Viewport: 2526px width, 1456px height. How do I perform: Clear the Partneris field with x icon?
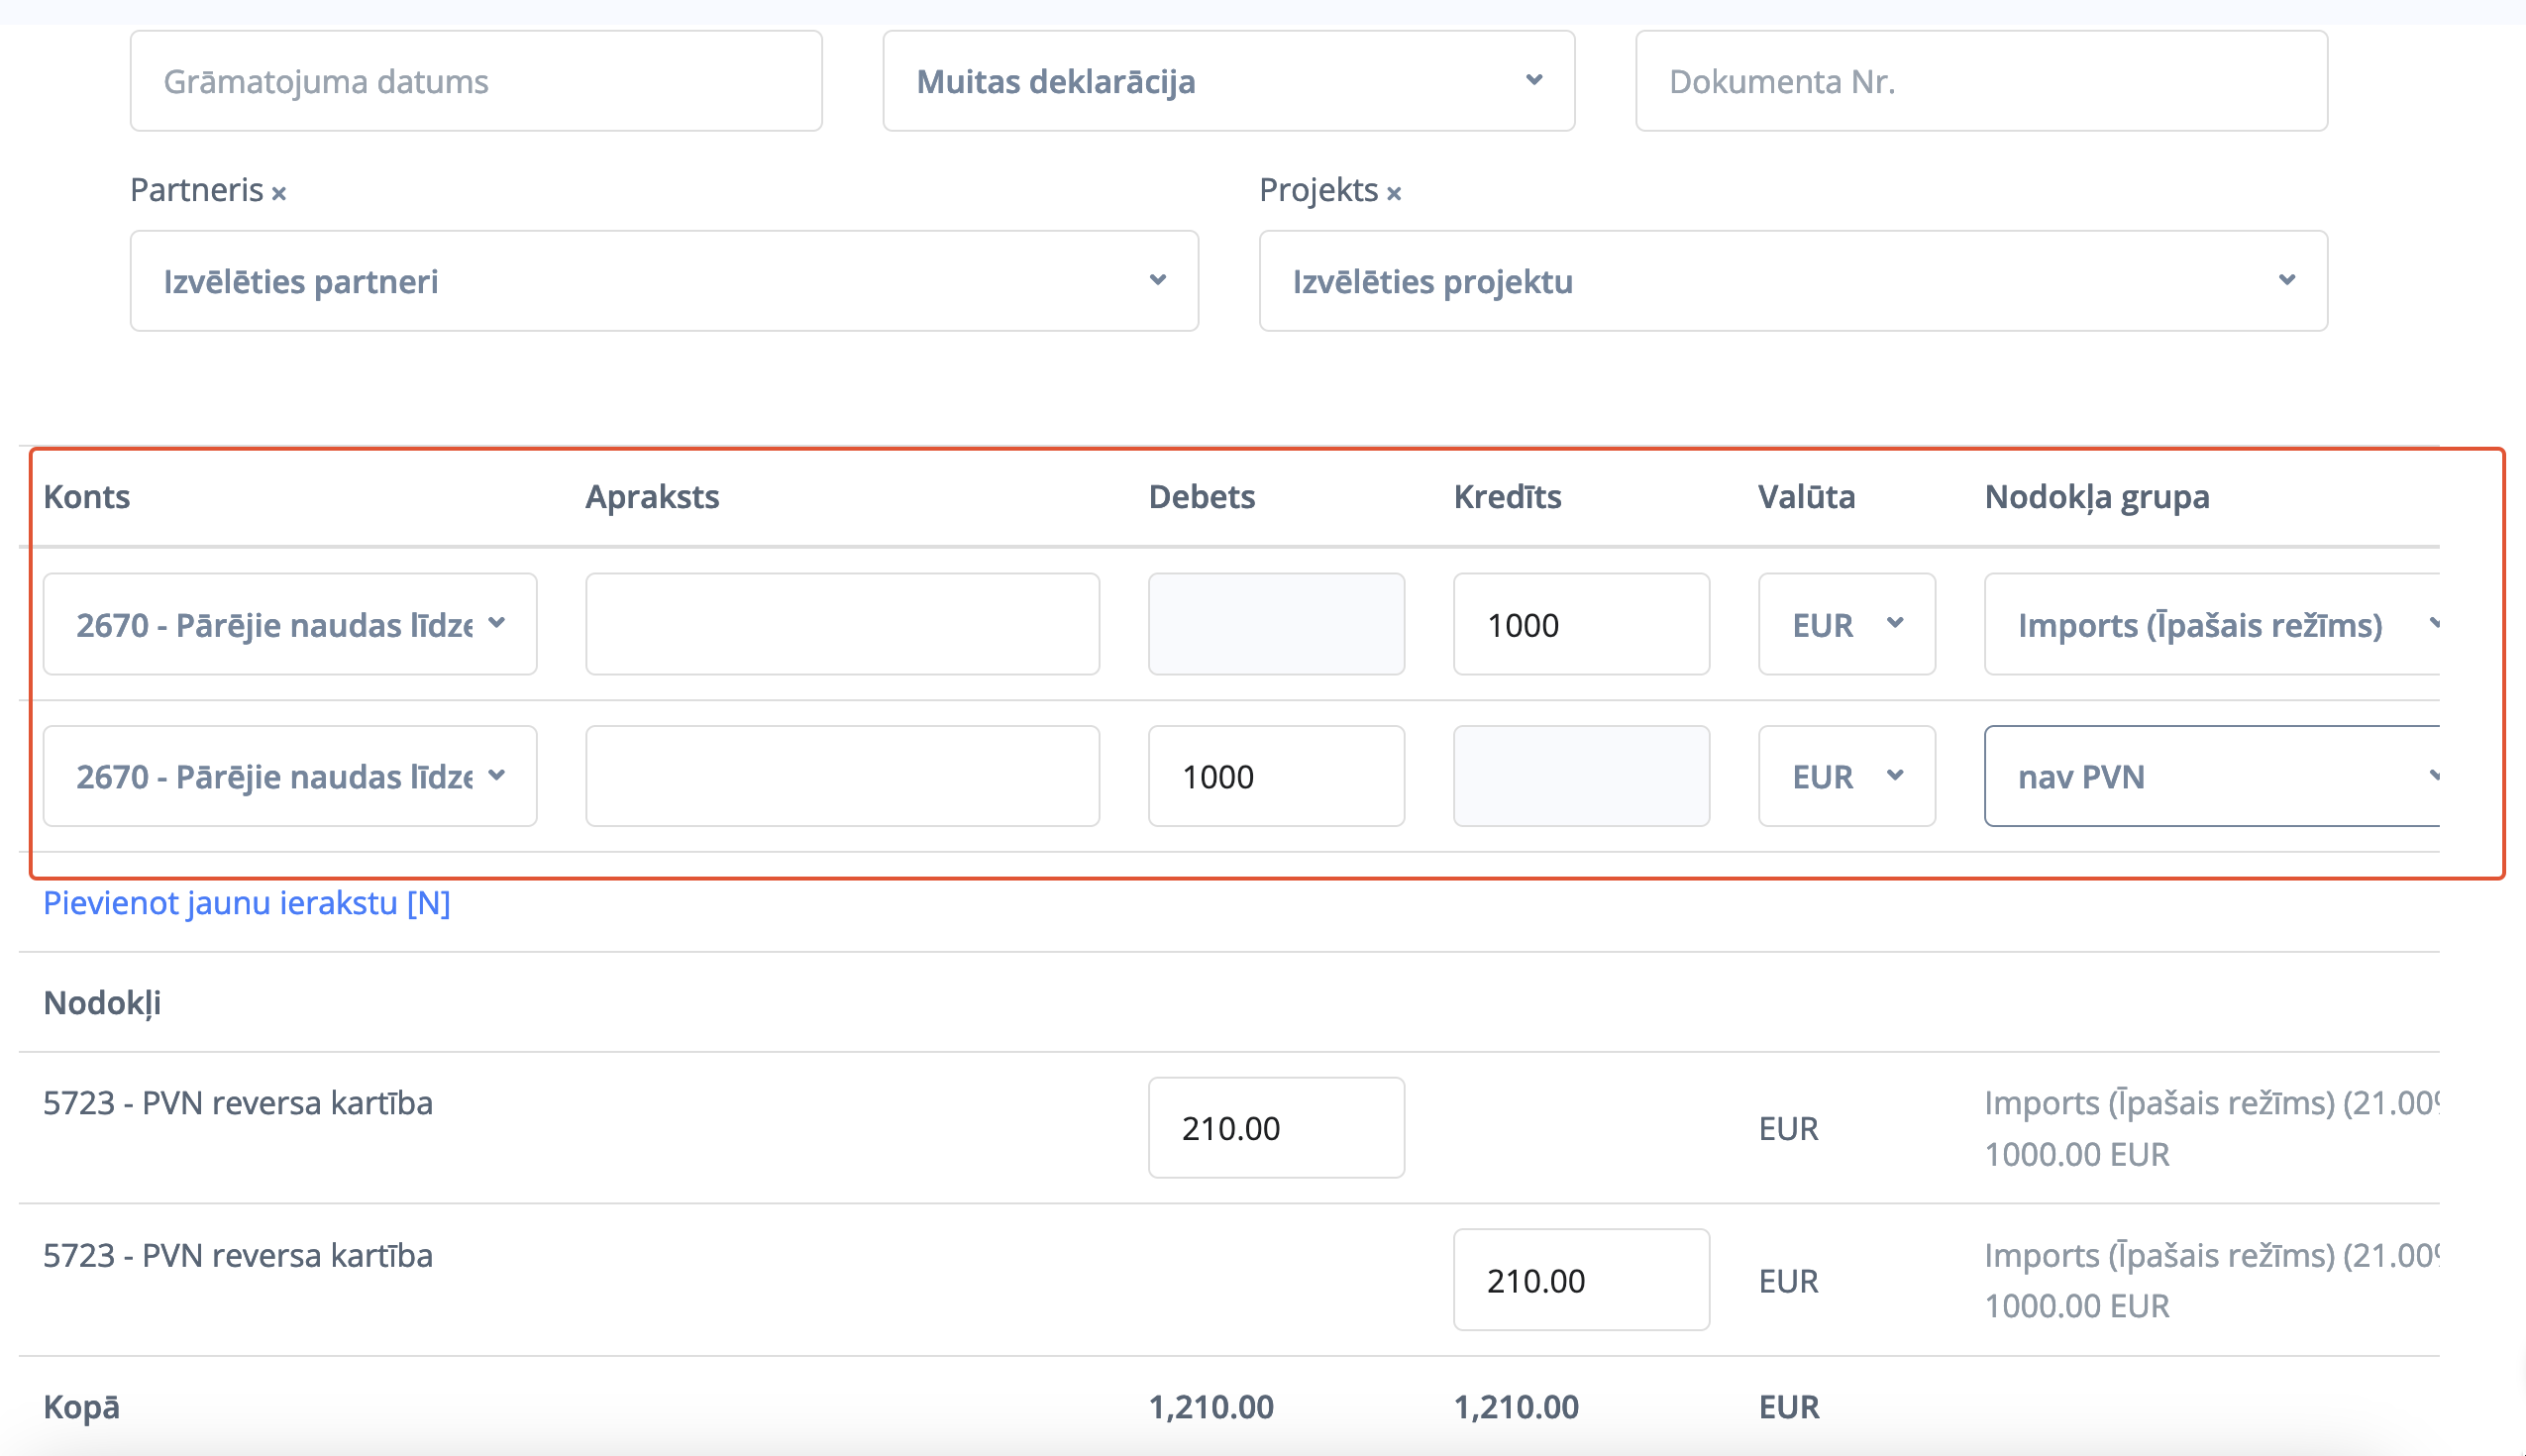pos(279,193)
